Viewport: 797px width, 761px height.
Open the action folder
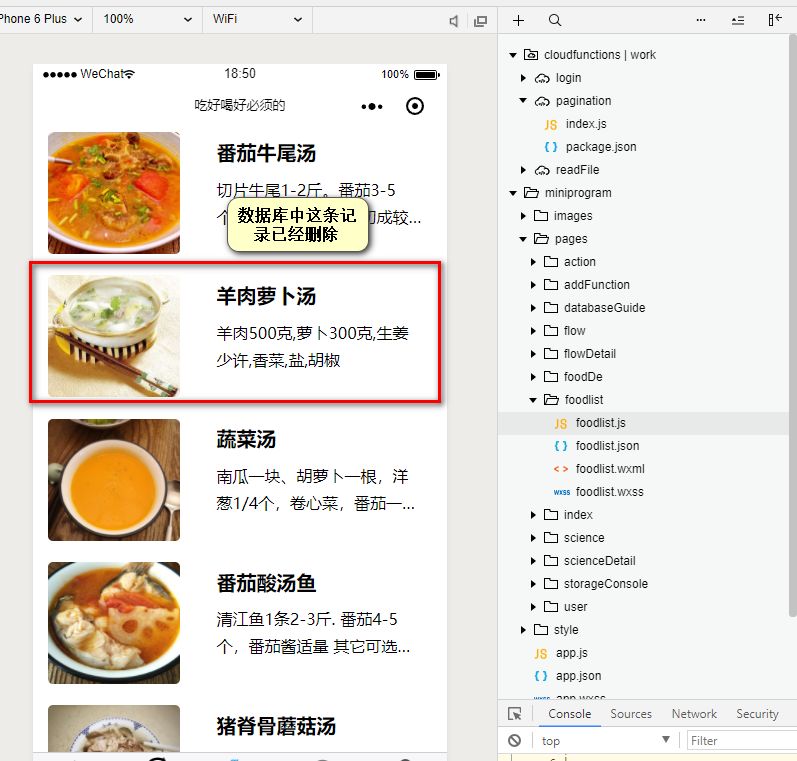click(579, 262)
